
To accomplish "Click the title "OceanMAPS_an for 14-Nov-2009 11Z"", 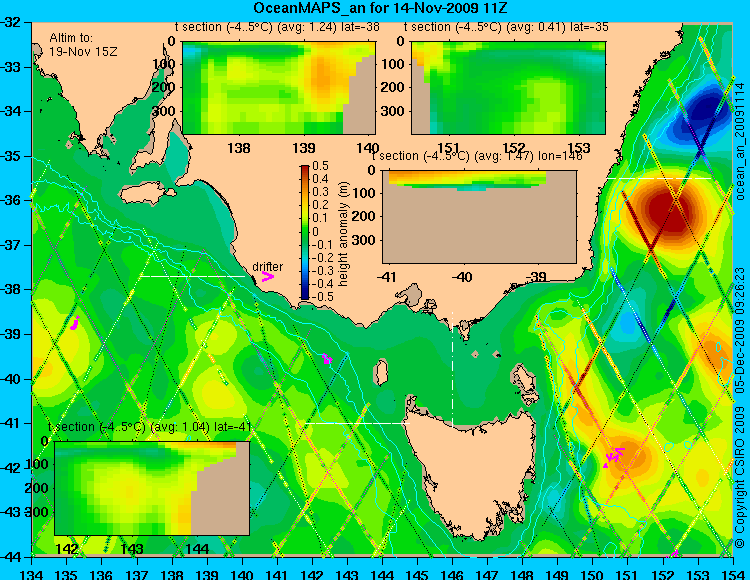I will coord(380,8).
